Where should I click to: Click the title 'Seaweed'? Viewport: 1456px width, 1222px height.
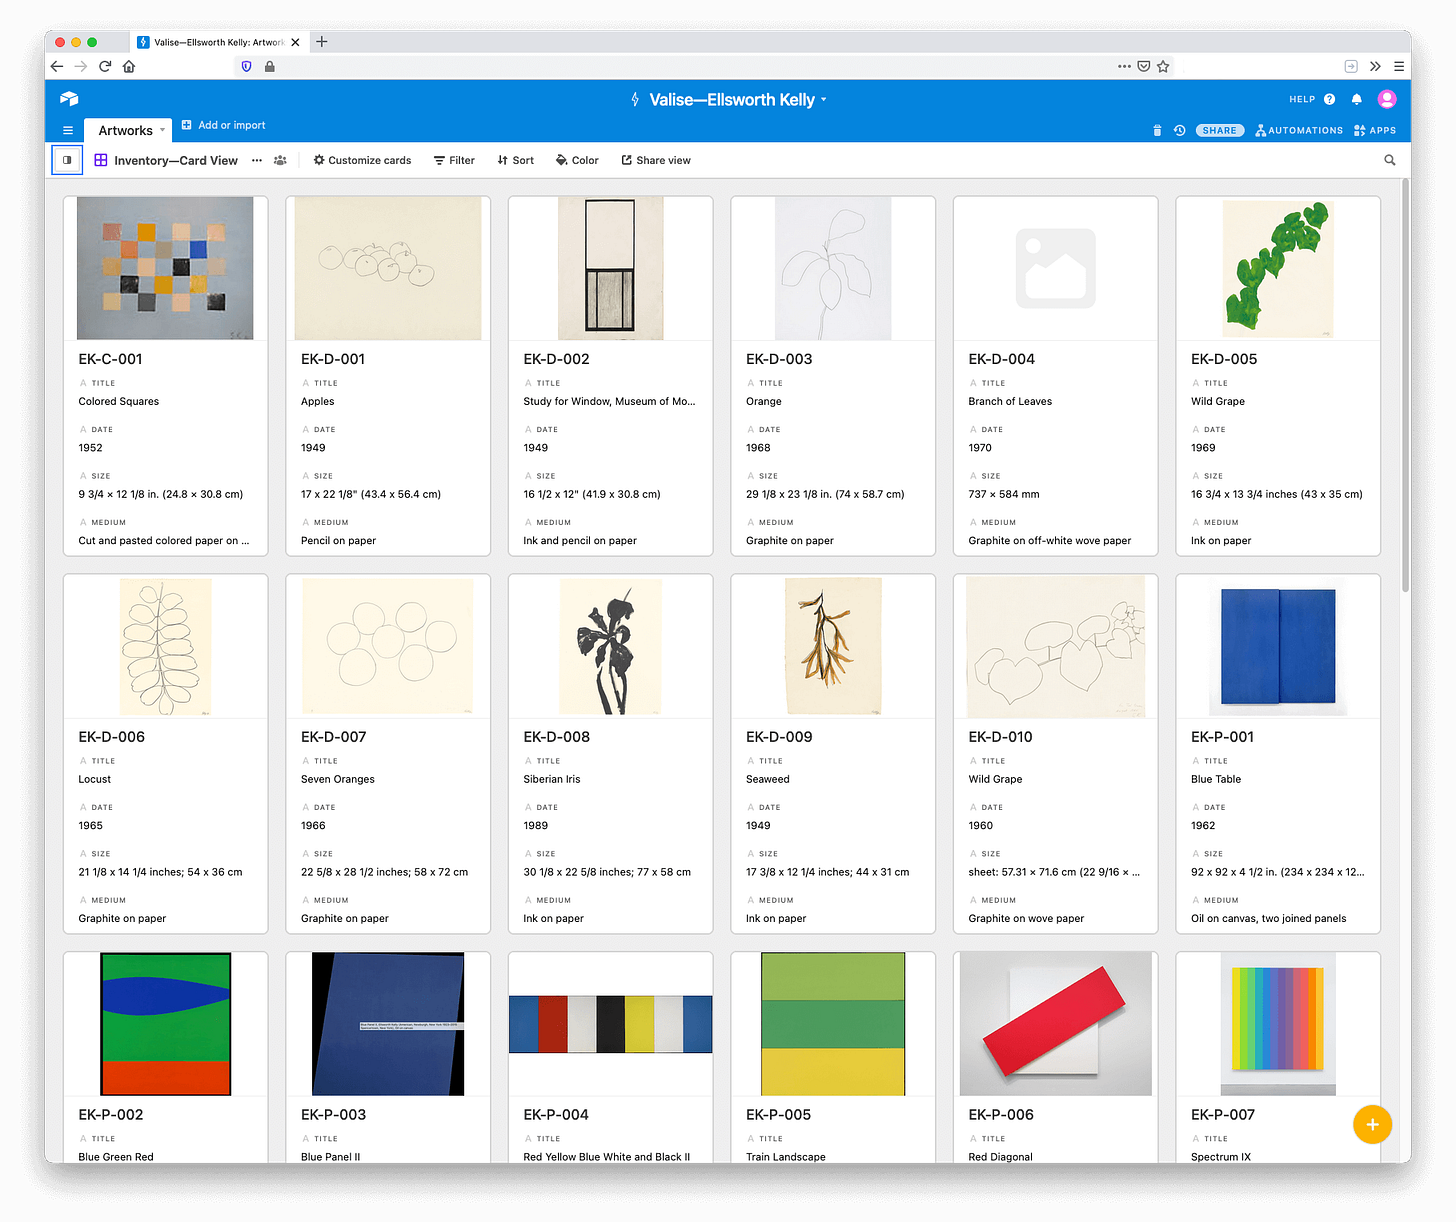(768, 779)
